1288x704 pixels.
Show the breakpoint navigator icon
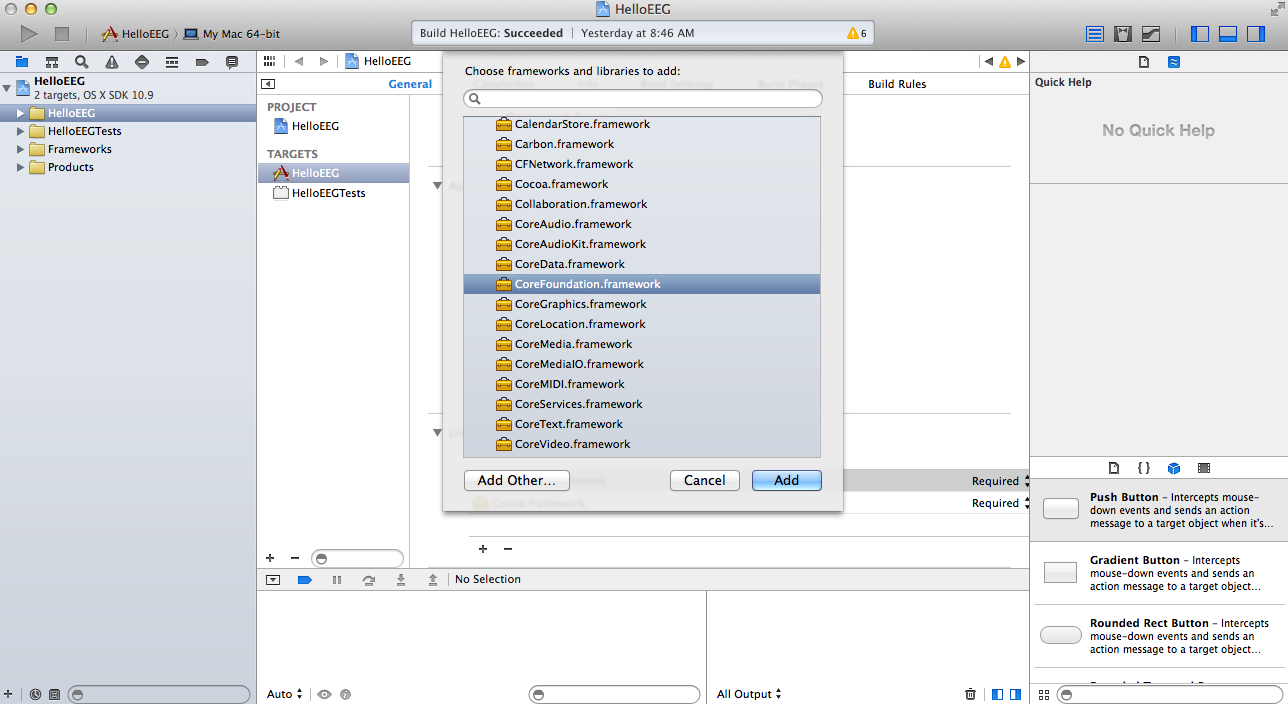pos(202,62)
